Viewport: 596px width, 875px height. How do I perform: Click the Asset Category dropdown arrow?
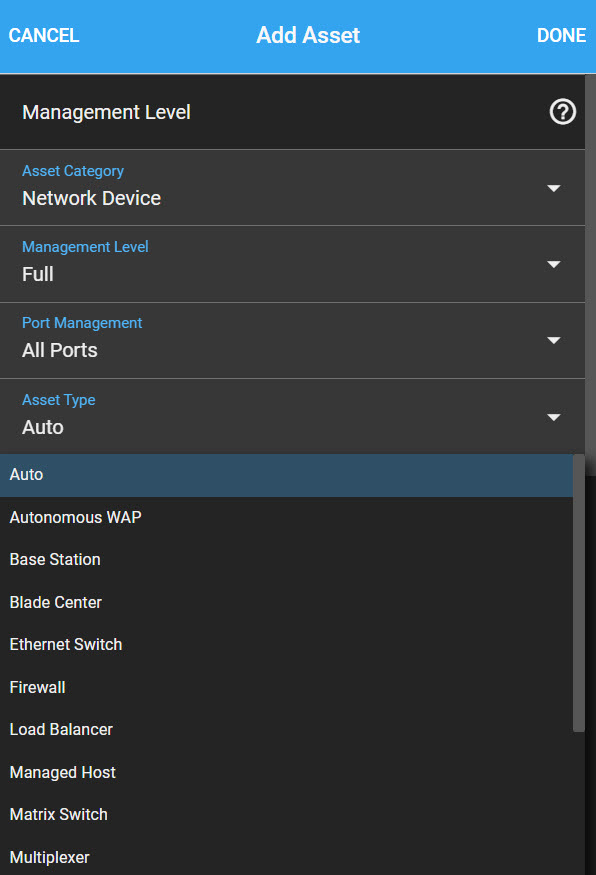554,188
